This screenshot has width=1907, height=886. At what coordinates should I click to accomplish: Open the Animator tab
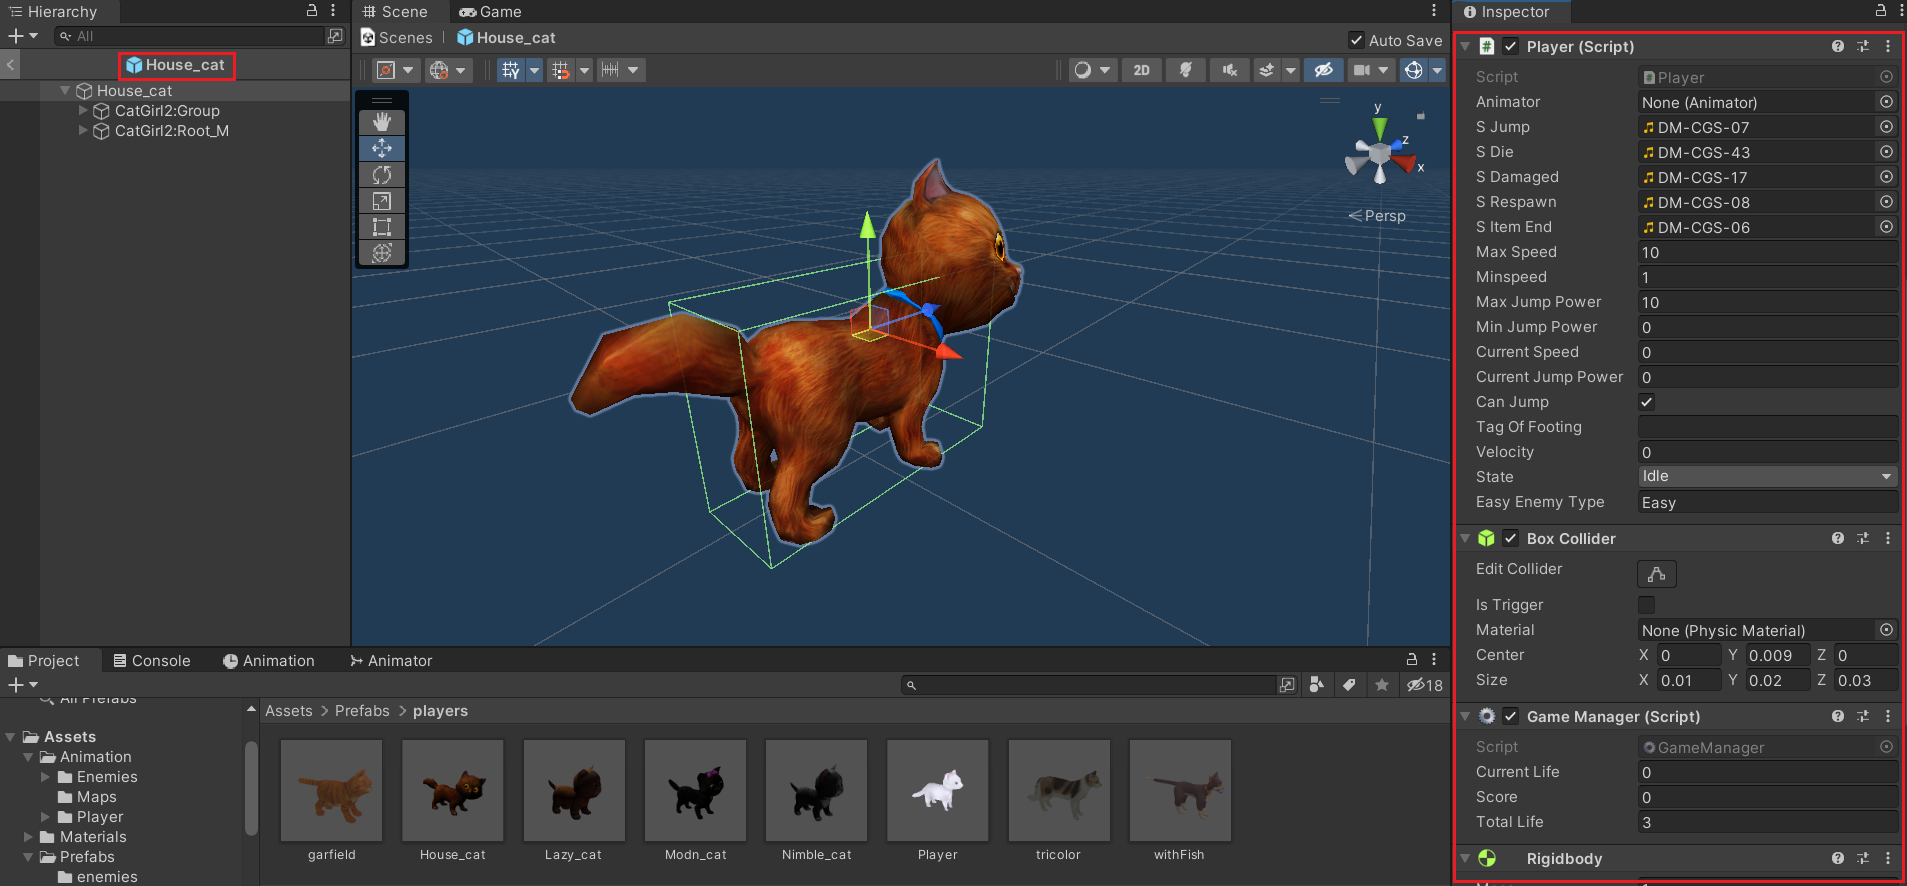391,661
